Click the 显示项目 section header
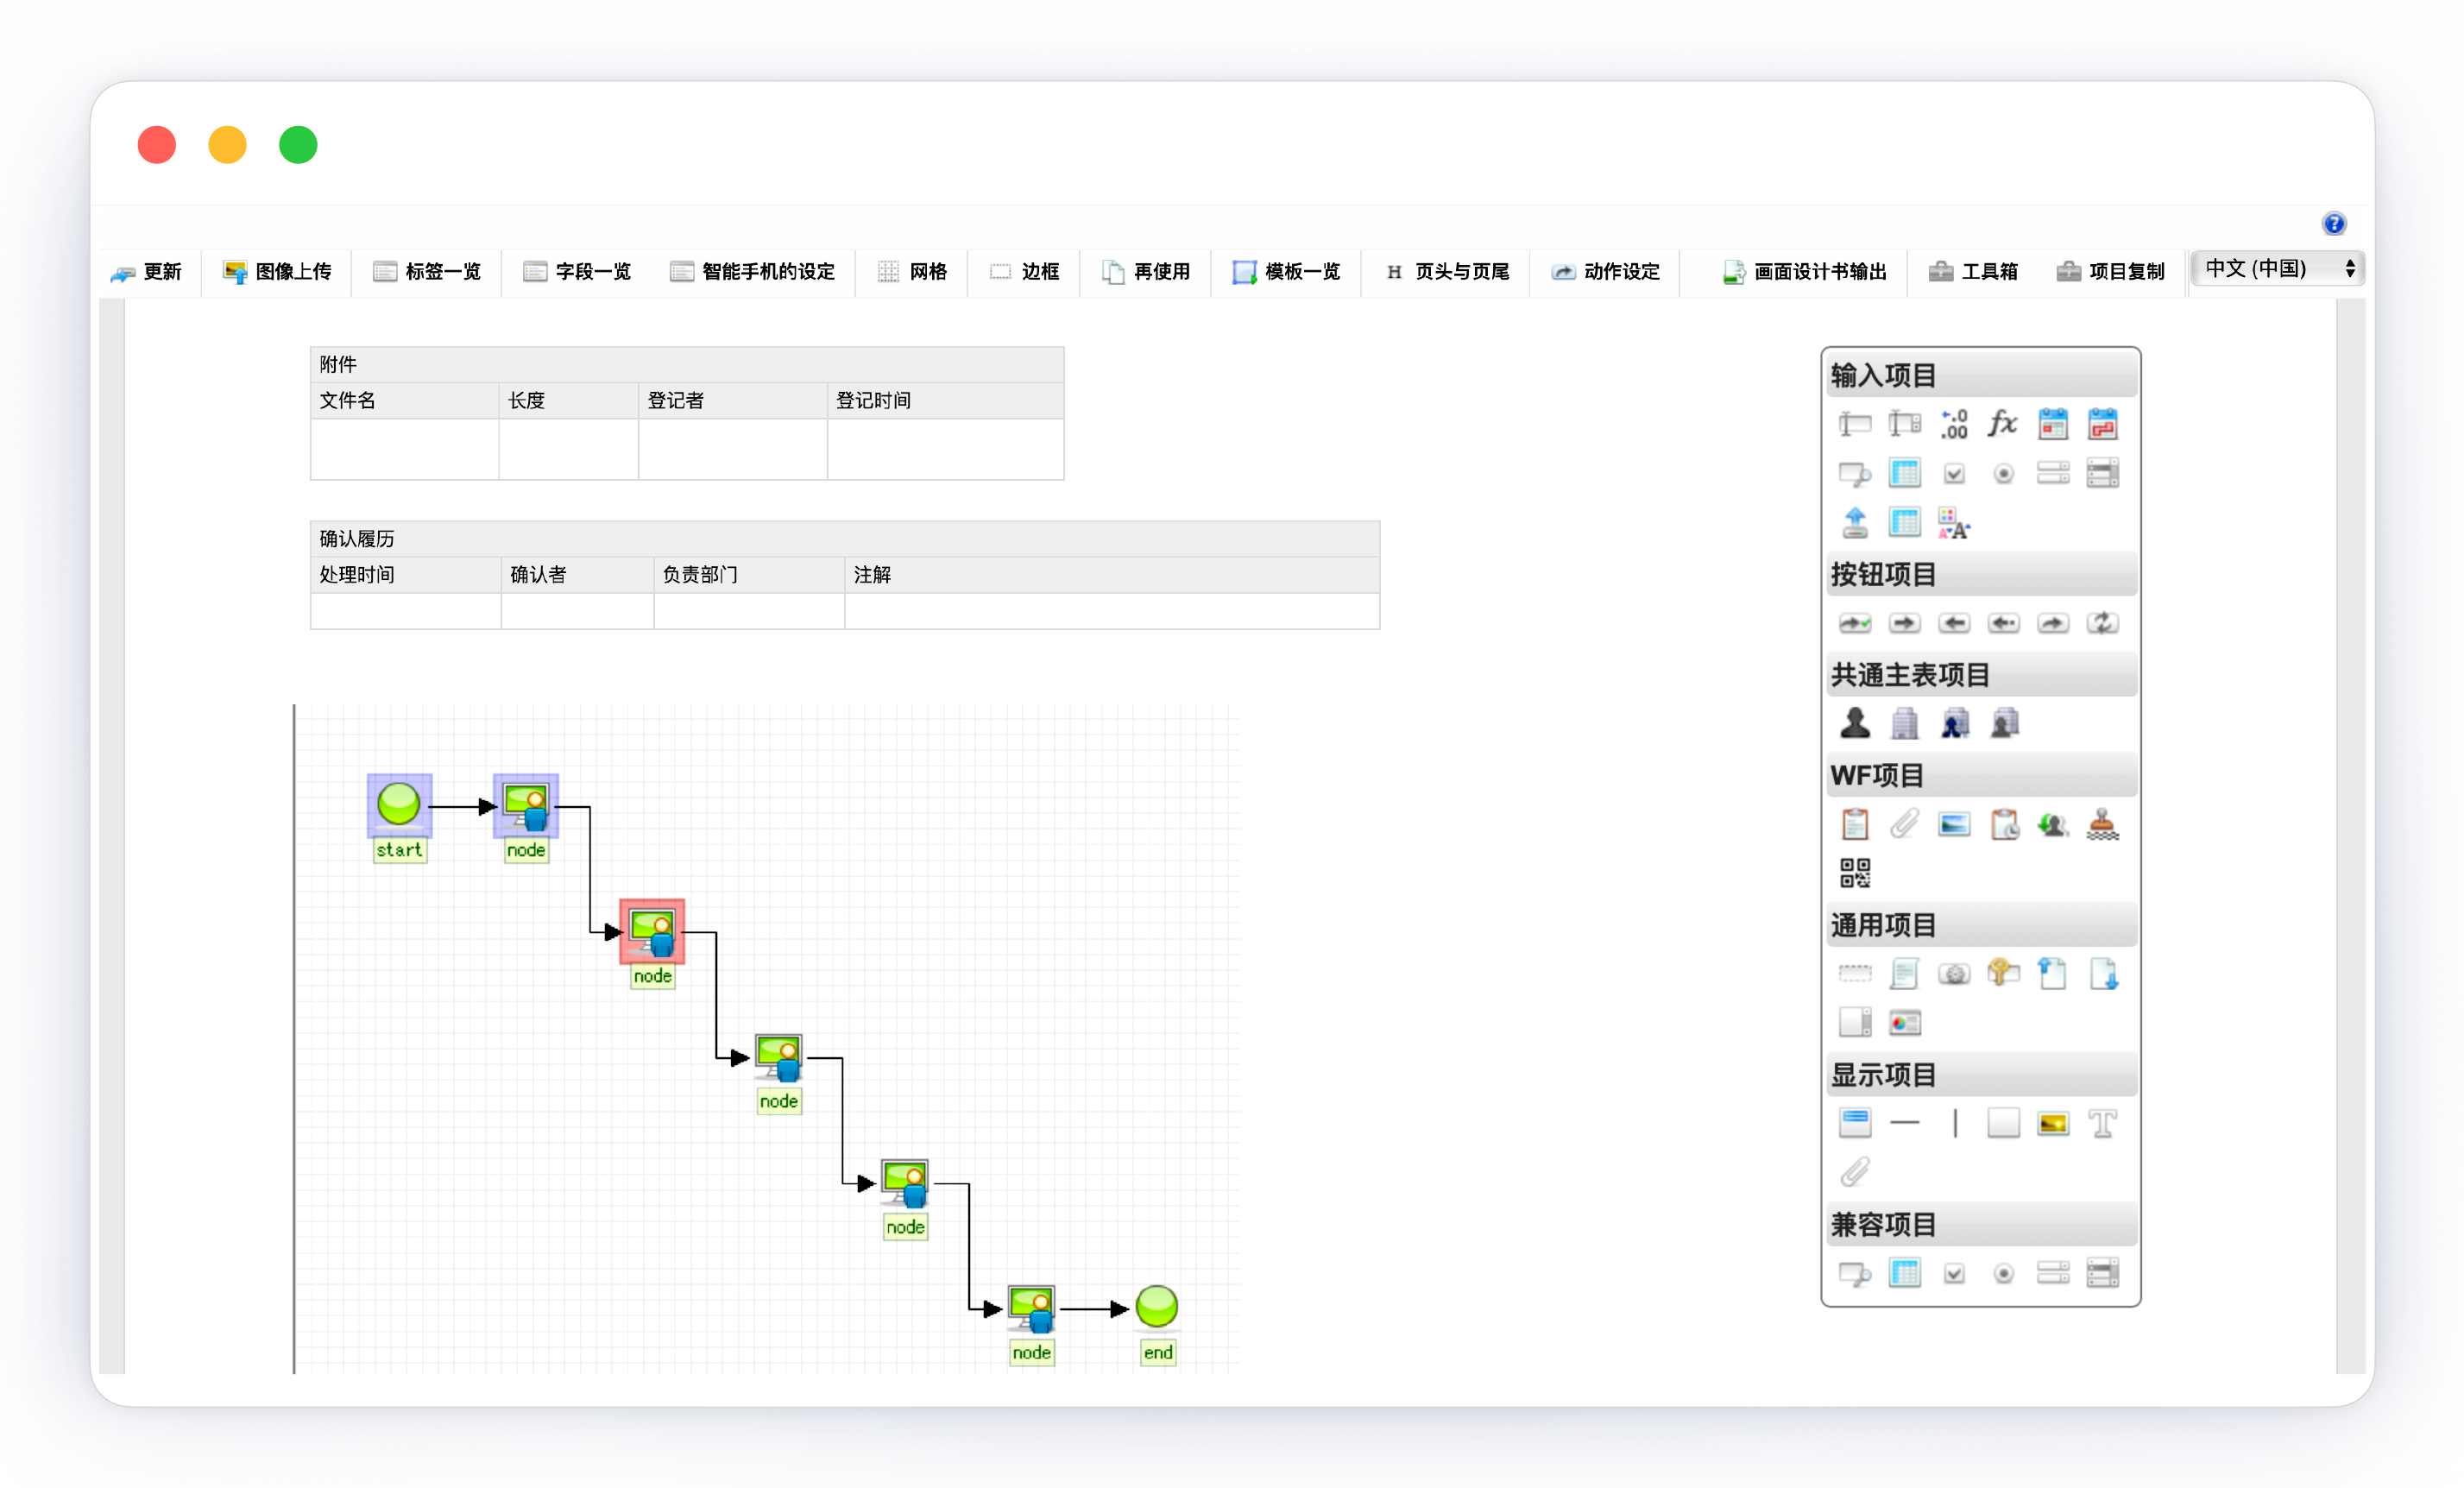Screen dimensions: 2464x1488 [1981, 1075]
